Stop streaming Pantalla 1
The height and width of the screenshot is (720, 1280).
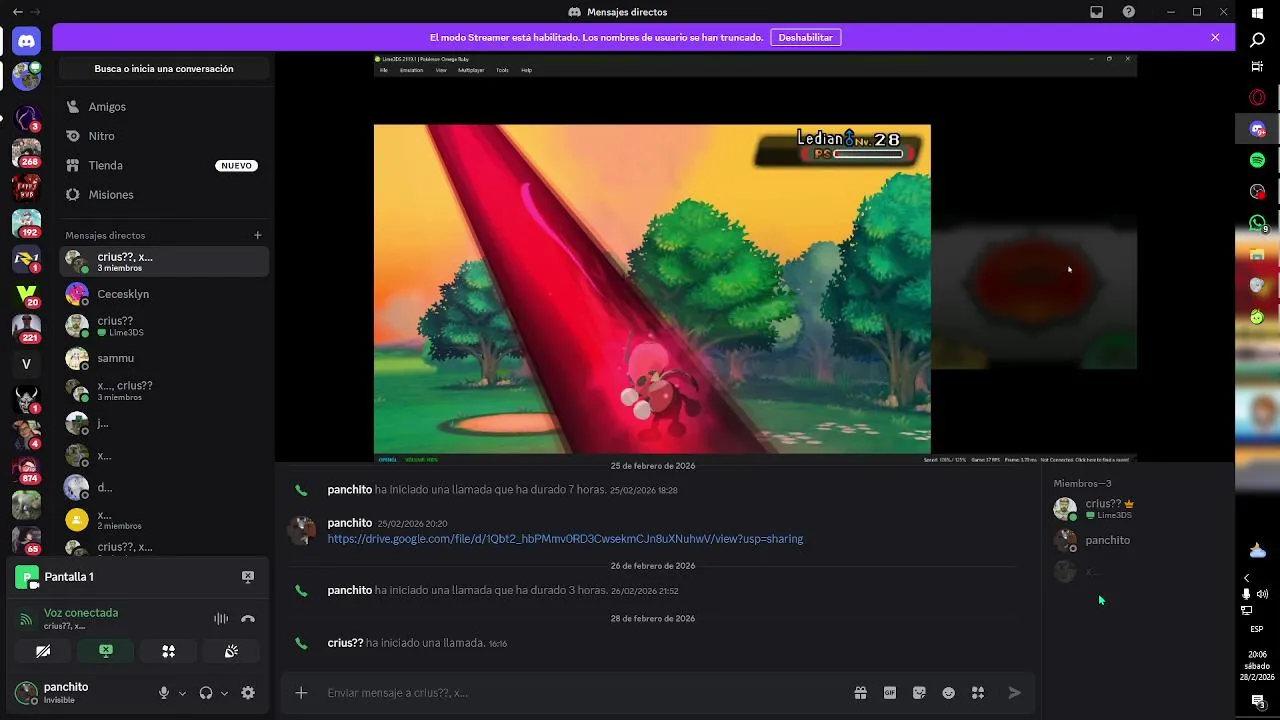click(248, 577)
